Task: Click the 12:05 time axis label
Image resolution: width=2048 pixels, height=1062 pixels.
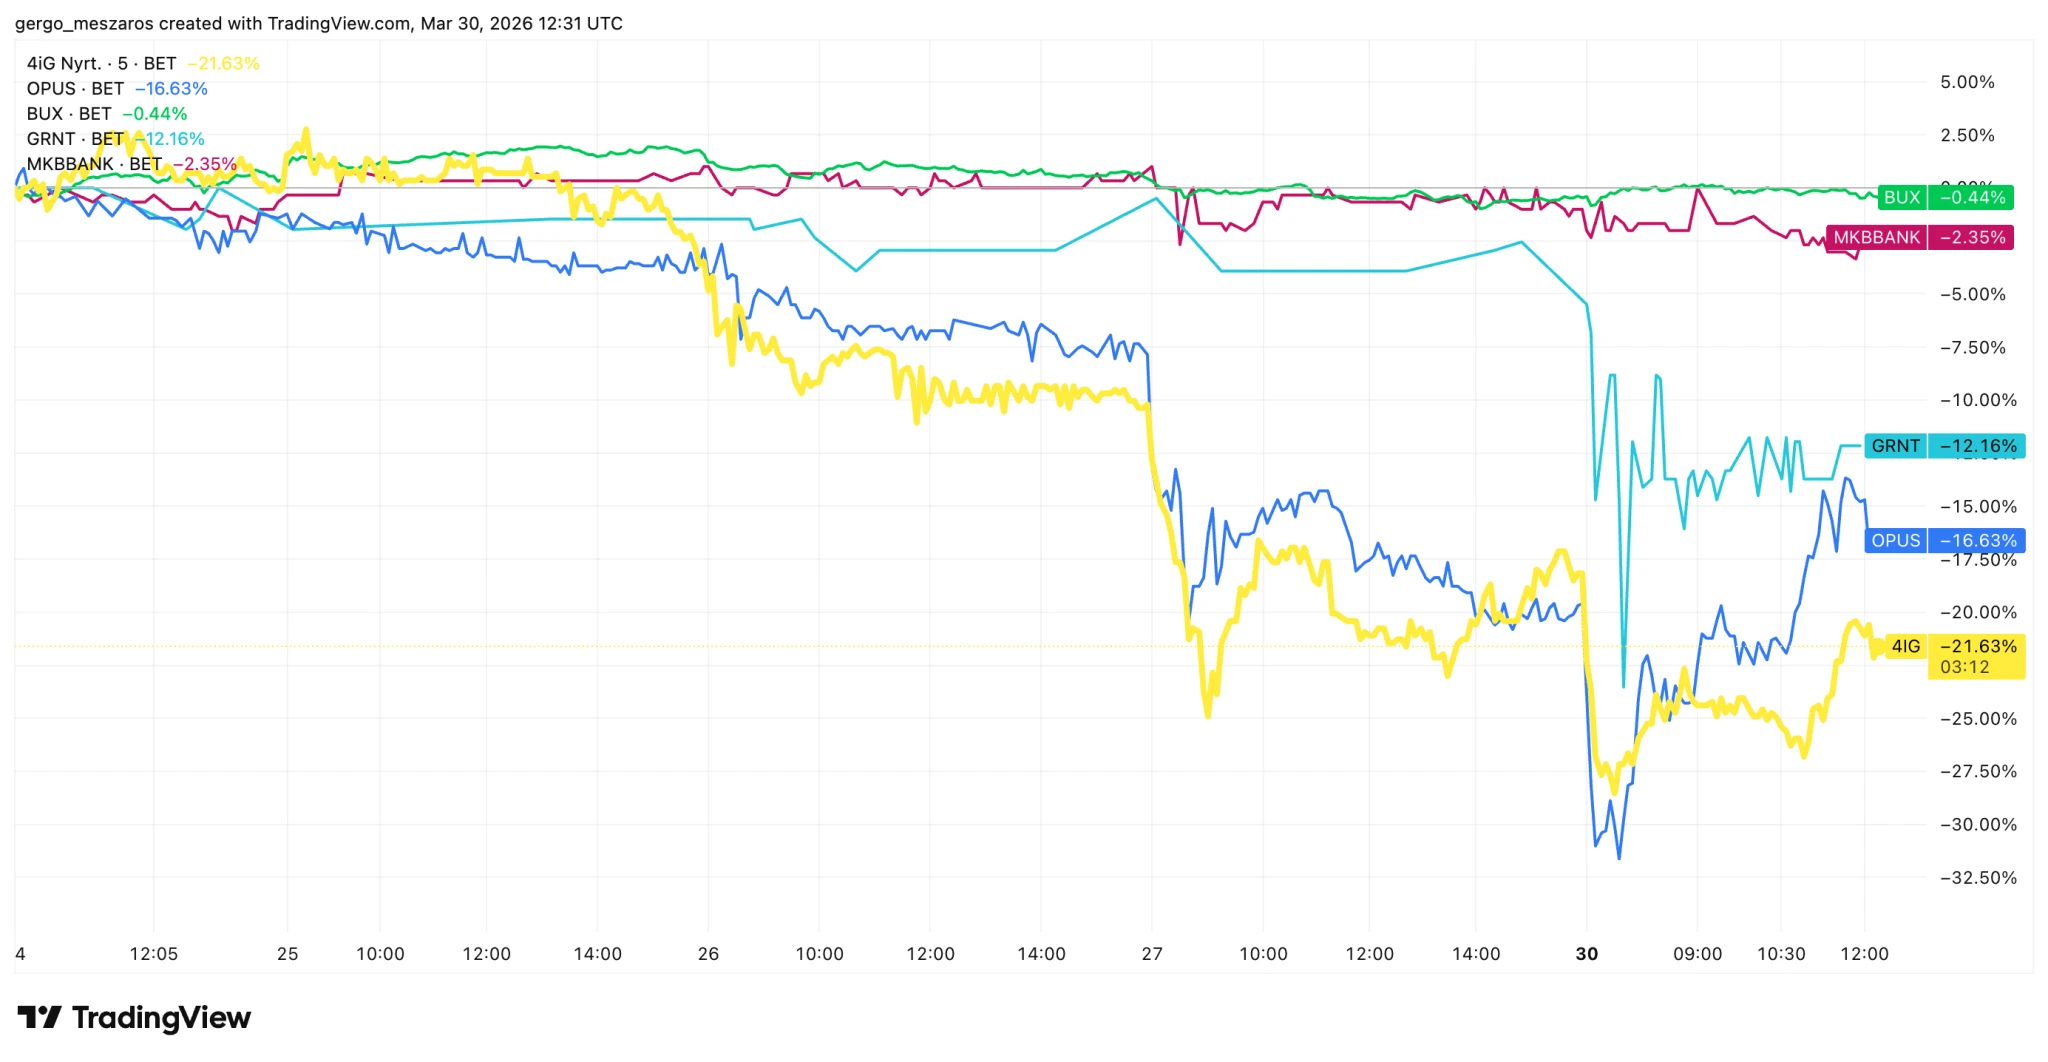Action: [153, 954]
